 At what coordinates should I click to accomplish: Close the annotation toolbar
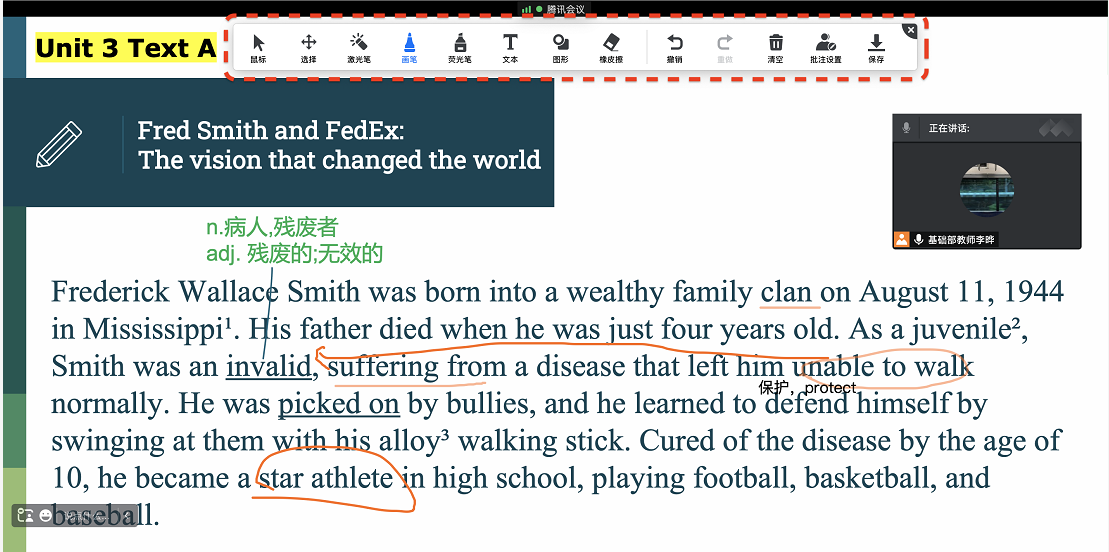click(x=910, y=30)
